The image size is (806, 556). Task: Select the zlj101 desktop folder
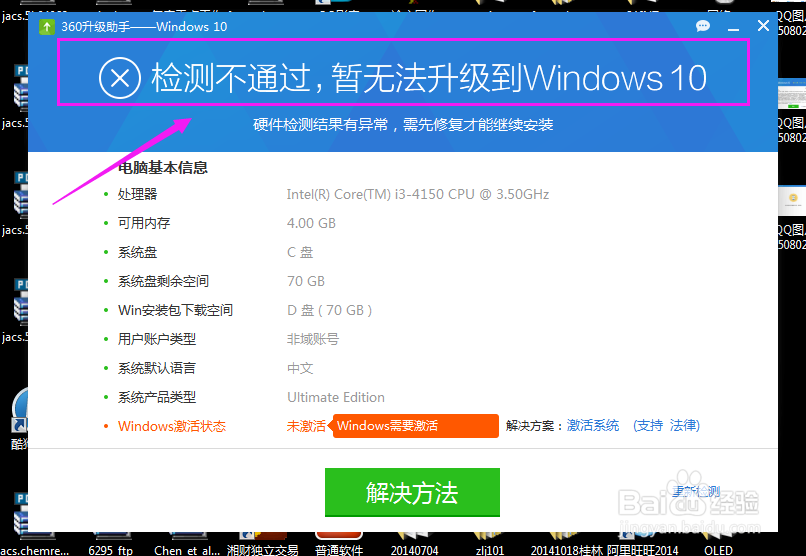point(489,545)
